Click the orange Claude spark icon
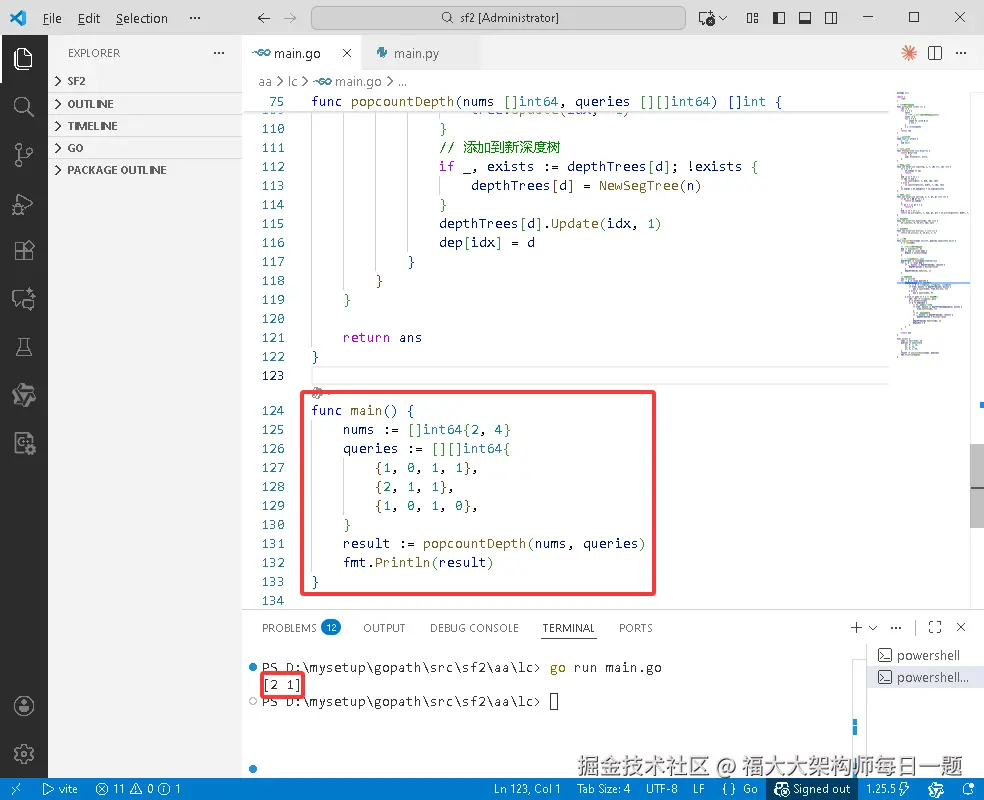Screen dimensions: 984x800 coord(909,53)
